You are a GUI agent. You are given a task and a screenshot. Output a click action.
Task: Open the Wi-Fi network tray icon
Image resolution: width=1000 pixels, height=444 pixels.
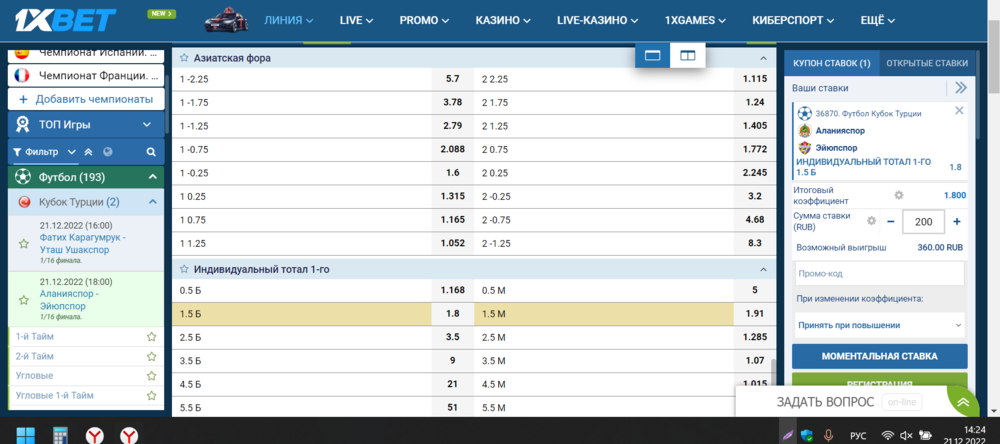[x=887, y=436]
